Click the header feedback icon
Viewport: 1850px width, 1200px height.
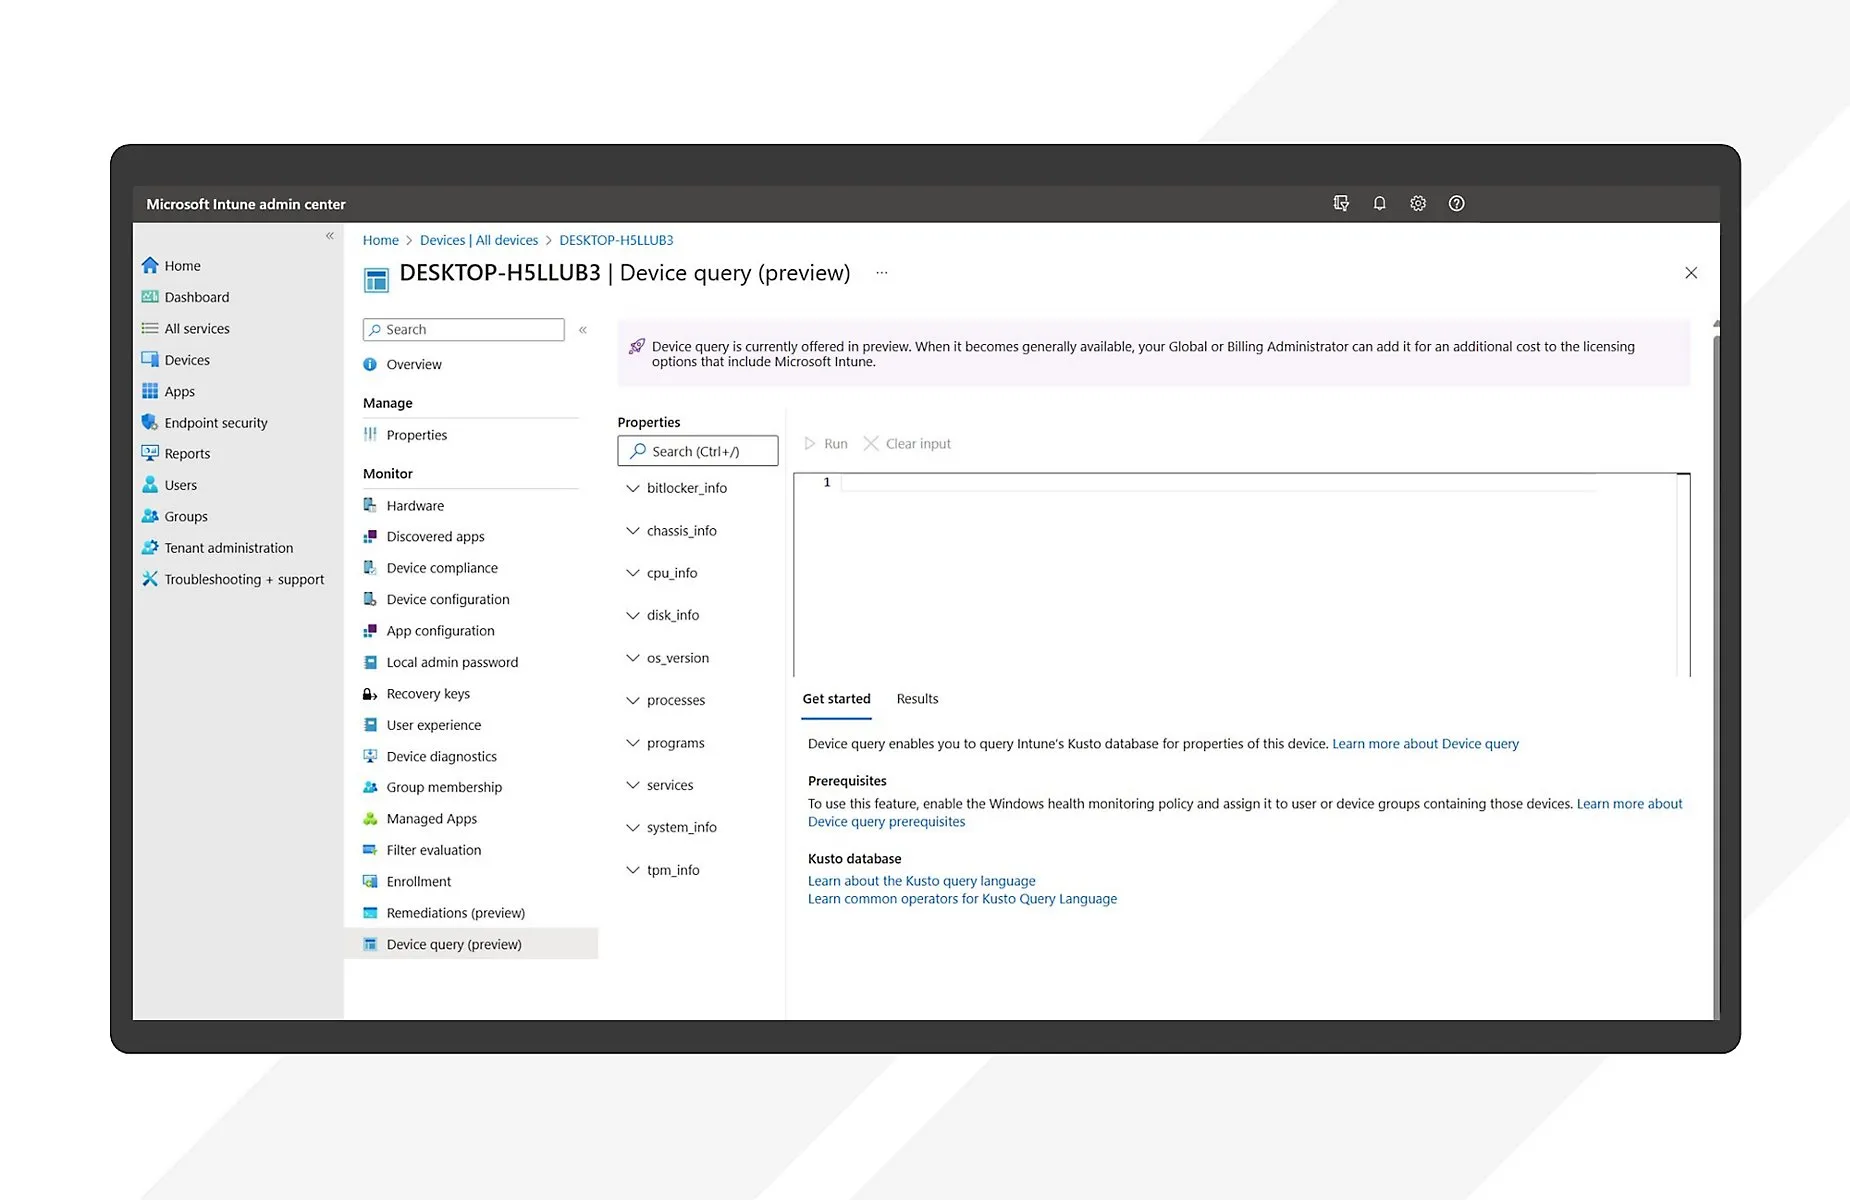point(1341,203)
